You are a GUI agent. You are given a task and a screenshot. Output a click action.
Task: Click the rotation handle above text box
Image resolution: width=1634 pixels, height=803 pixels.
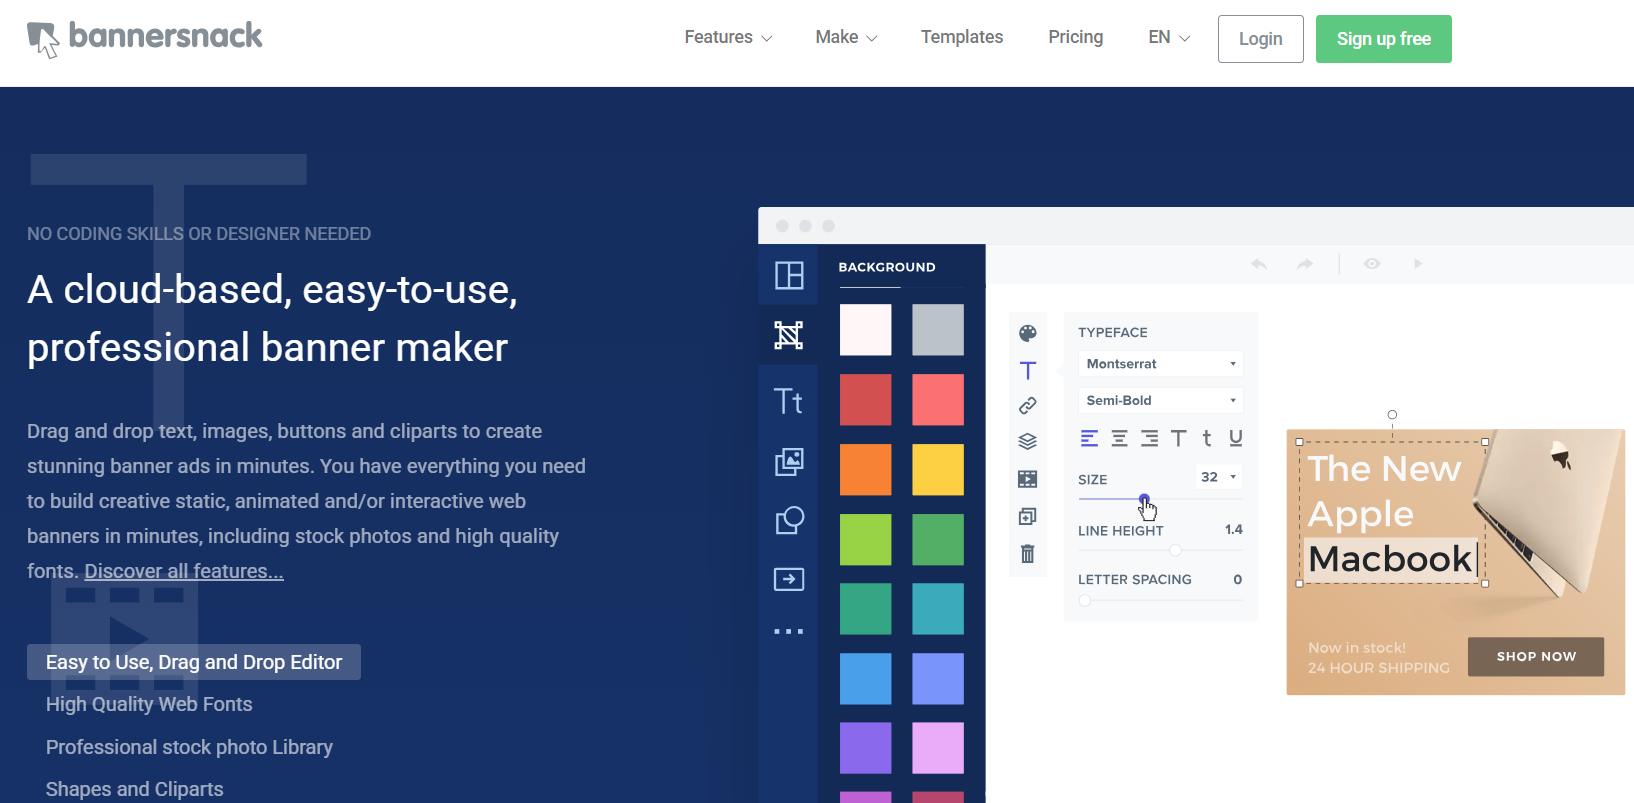coord(1392,414)
